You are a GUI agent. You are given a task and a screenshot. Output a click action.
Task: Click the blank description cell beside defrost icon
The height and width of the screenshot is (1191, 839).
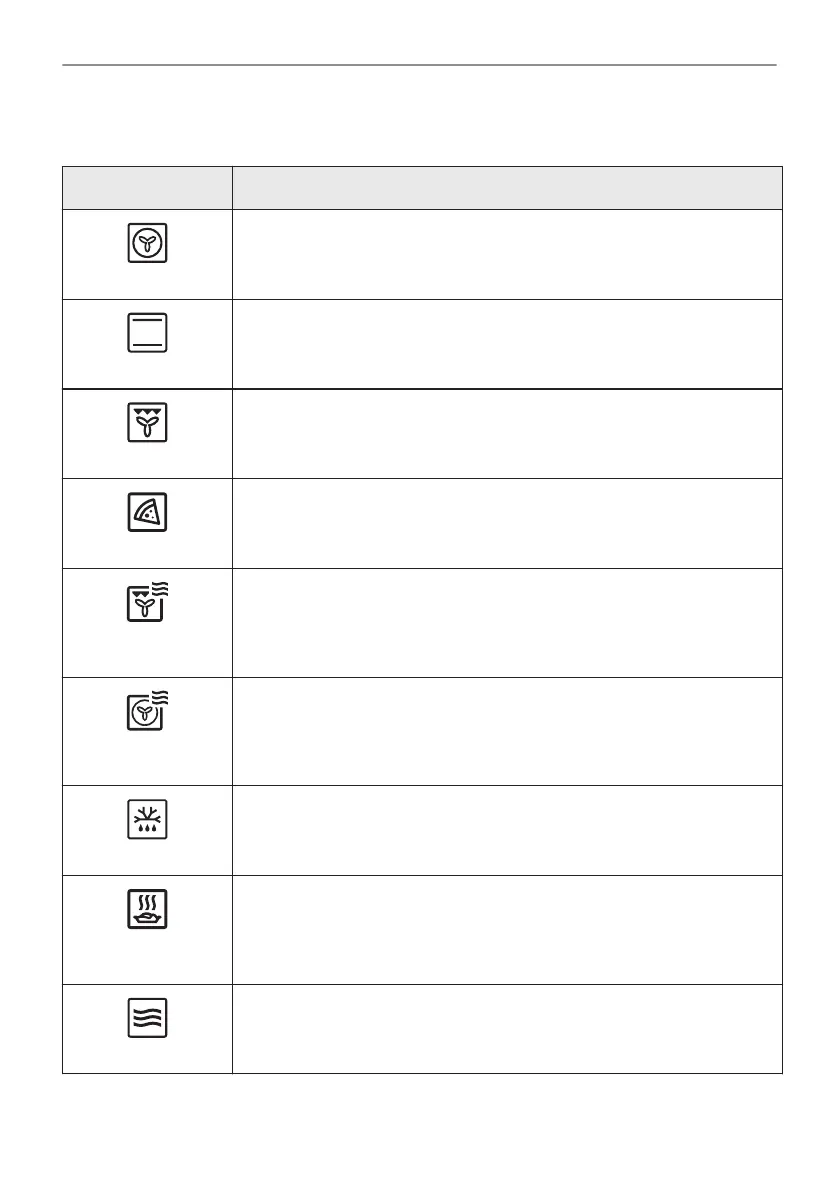click(507, 830)
